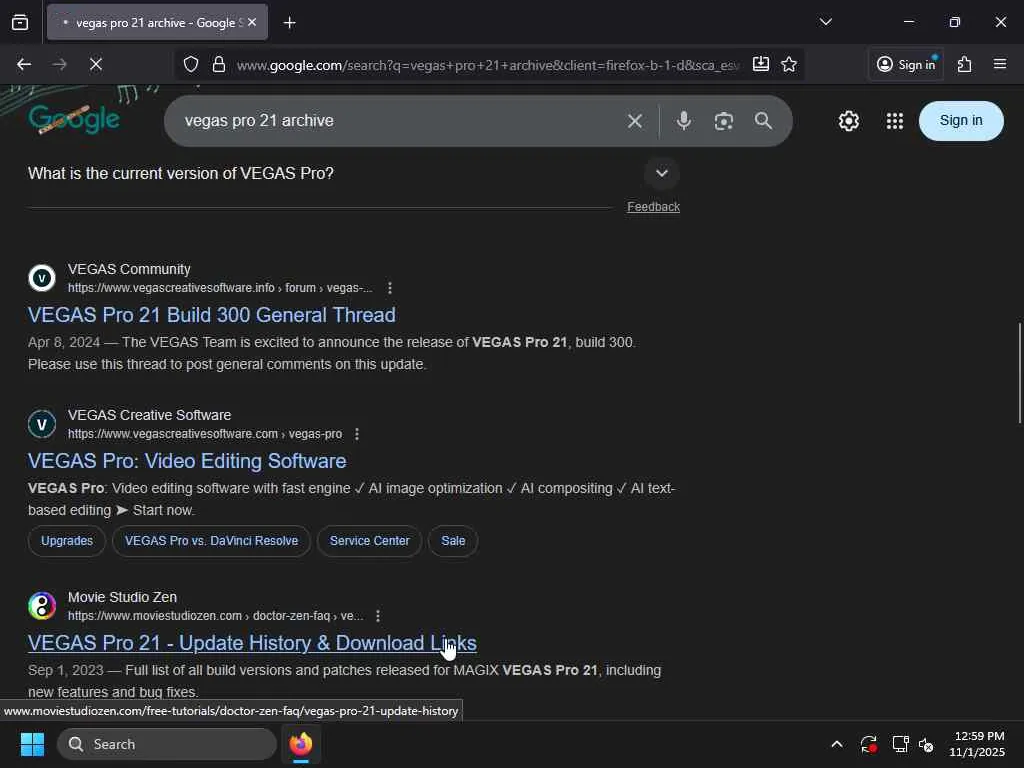Open more options for Movie Studio Zen result
The width and height of the screenshot is (1024, 768).
click(x=378, y=616)
